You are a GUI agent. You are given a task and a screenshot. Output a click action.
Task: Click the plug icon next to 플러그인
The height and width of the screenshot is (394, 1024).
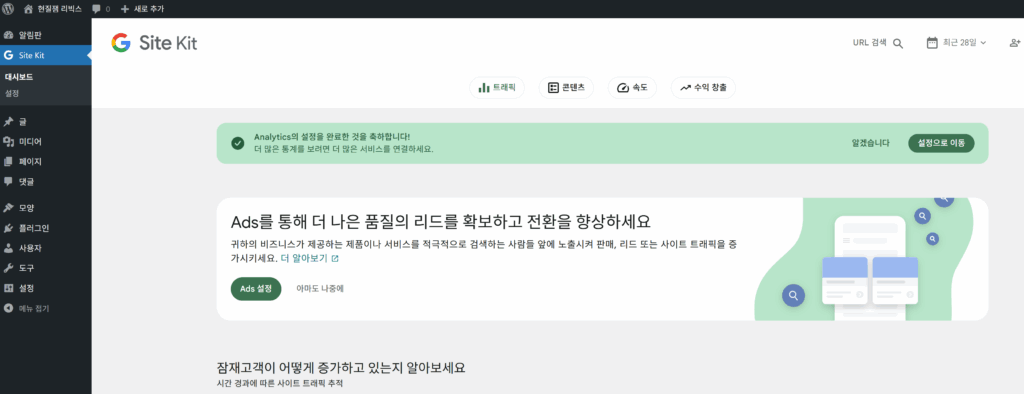click(x=8, y=228)
